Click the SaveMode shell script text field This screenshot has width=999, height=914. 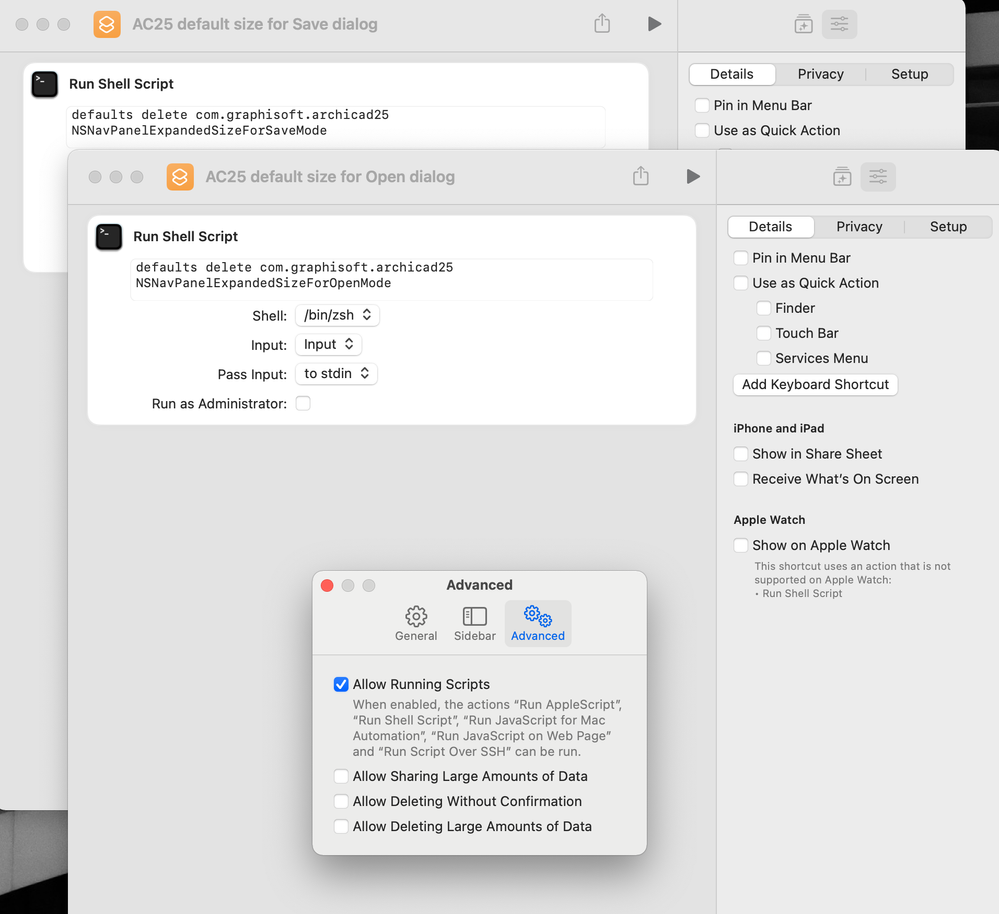pos(336,126)
